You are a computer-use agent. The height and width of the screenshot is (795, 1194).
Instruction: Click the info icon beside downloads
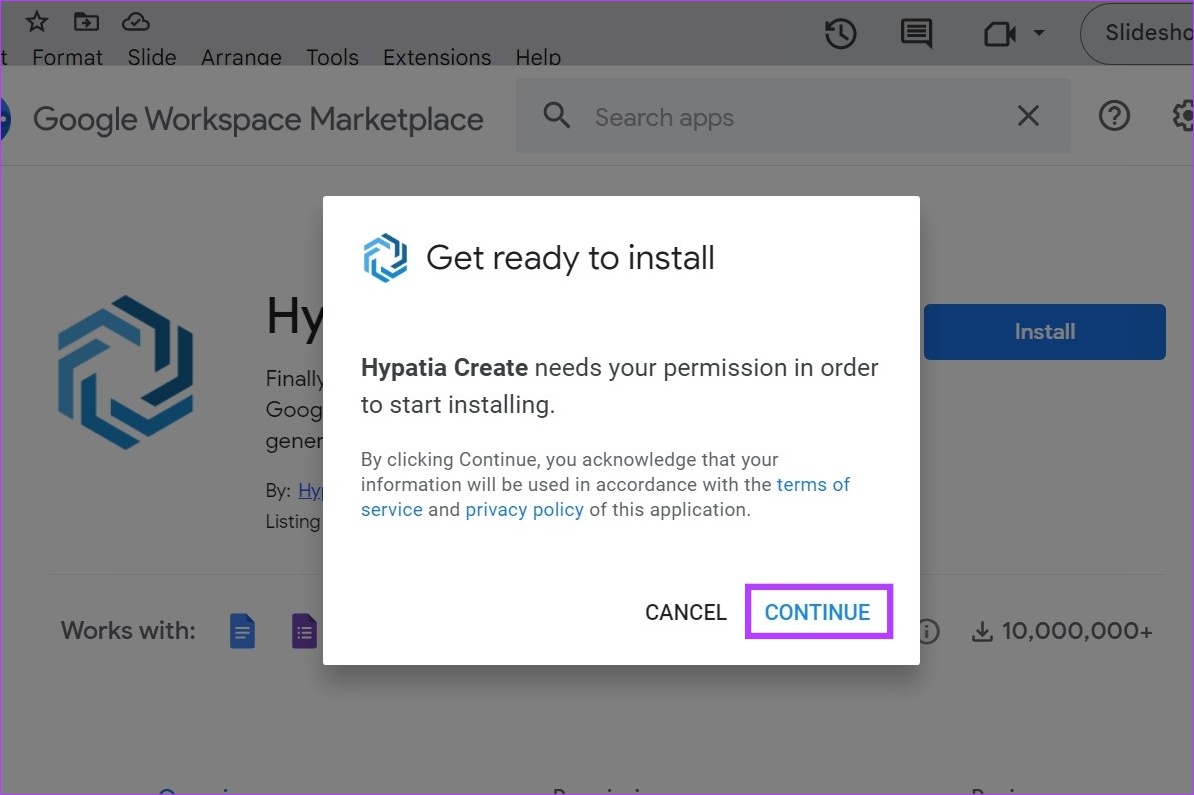pyautogui.click(x=928, y=631)
